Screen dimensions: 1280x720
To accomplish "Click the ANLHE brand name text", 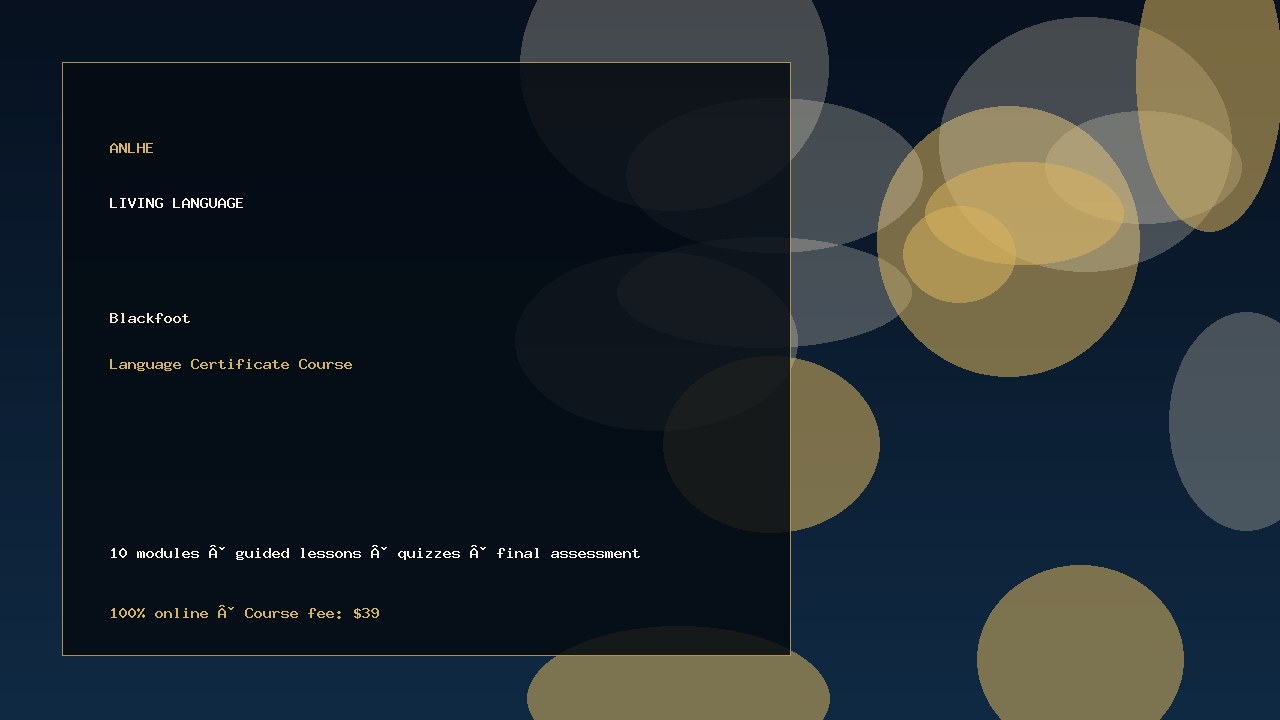I will (x=131, y=148).
